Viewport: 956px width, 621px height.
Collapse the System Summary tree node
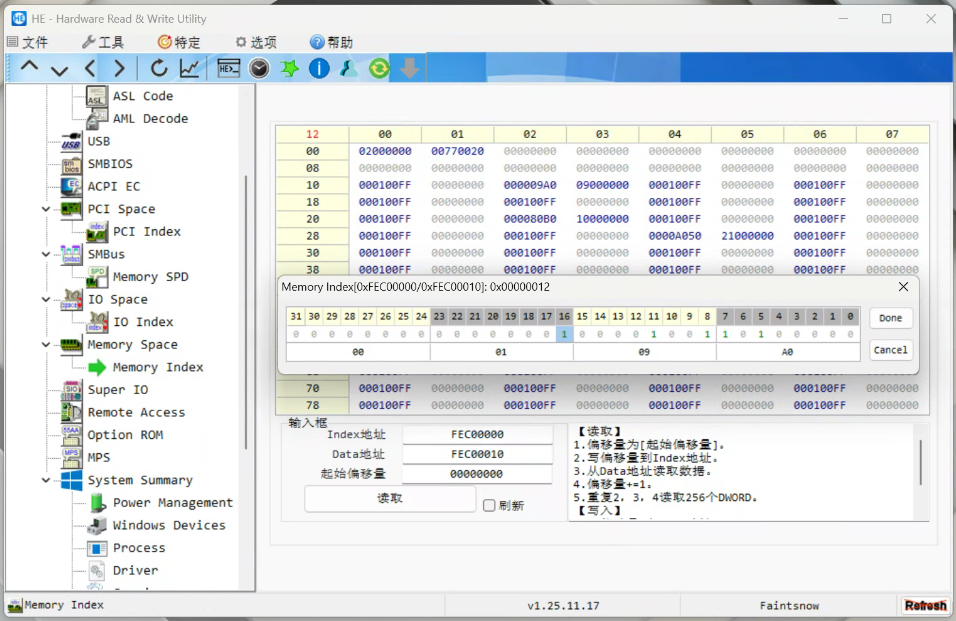point(46,480)
